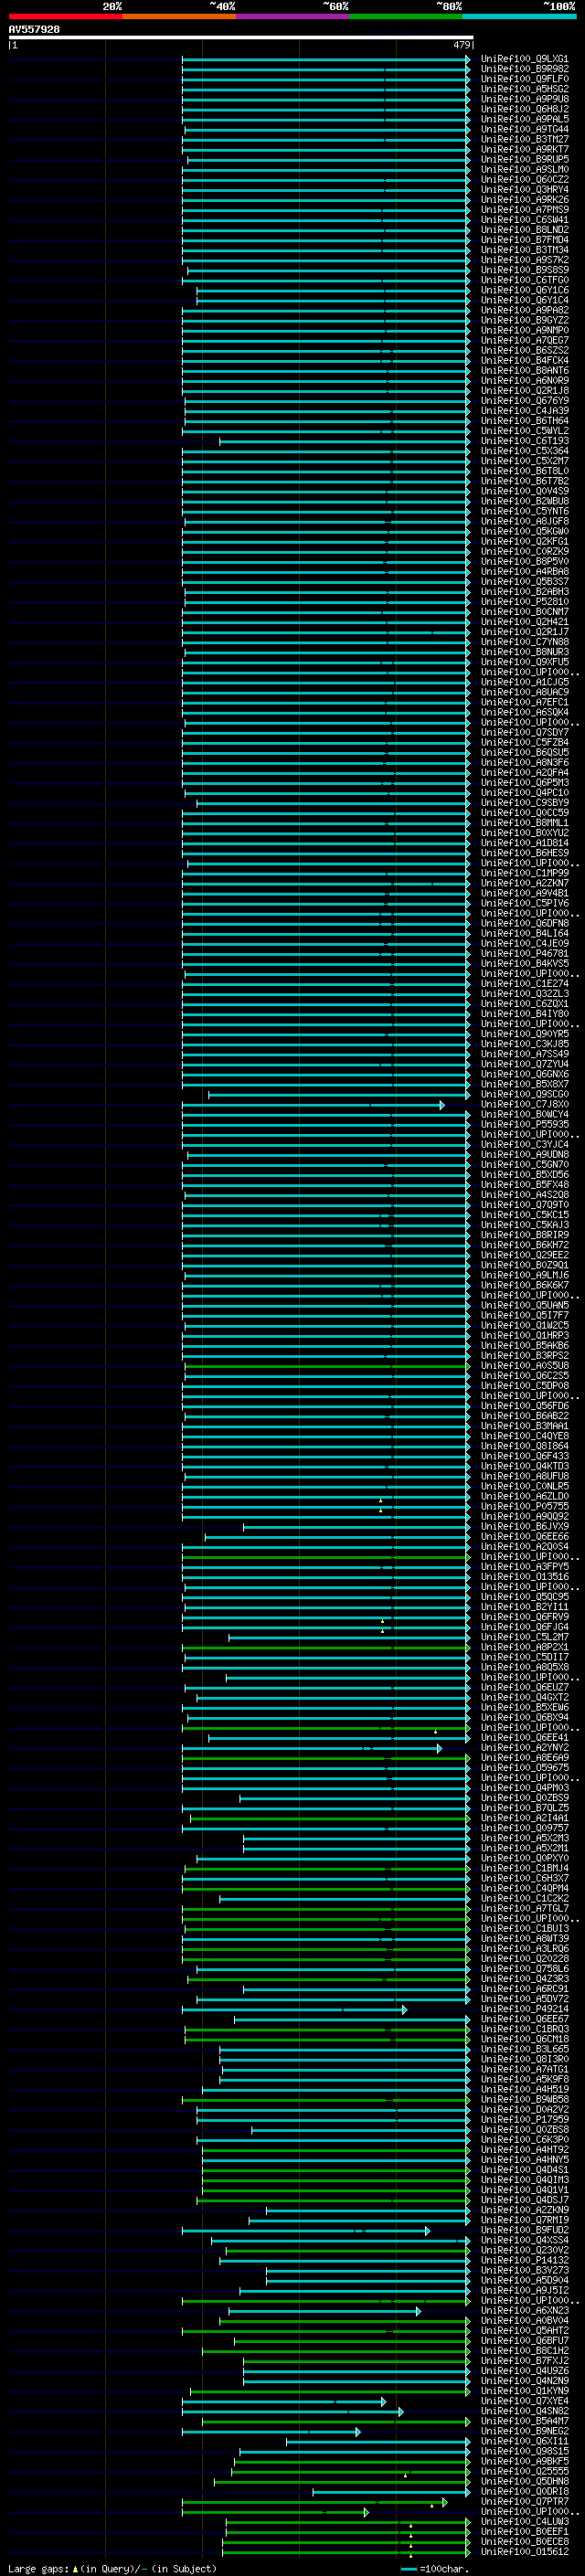Select hit UniRef100_B9RUP5
The image size is (585, 2576).
[x=525, y=159]
